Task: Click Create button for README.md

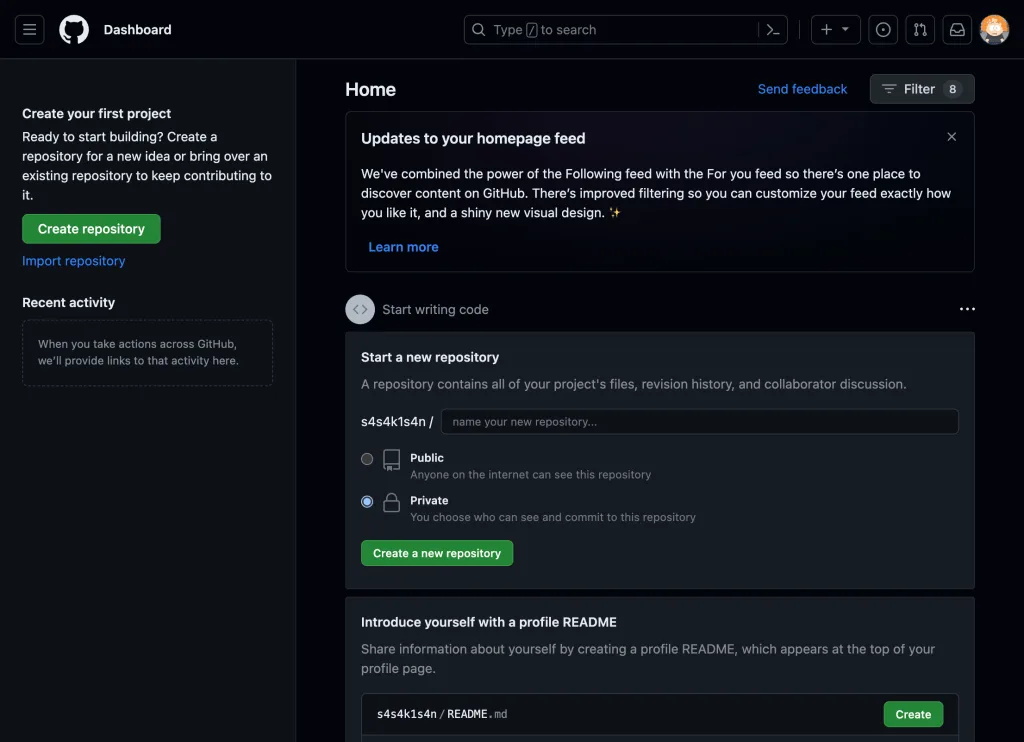Action: tap(913, 714)
